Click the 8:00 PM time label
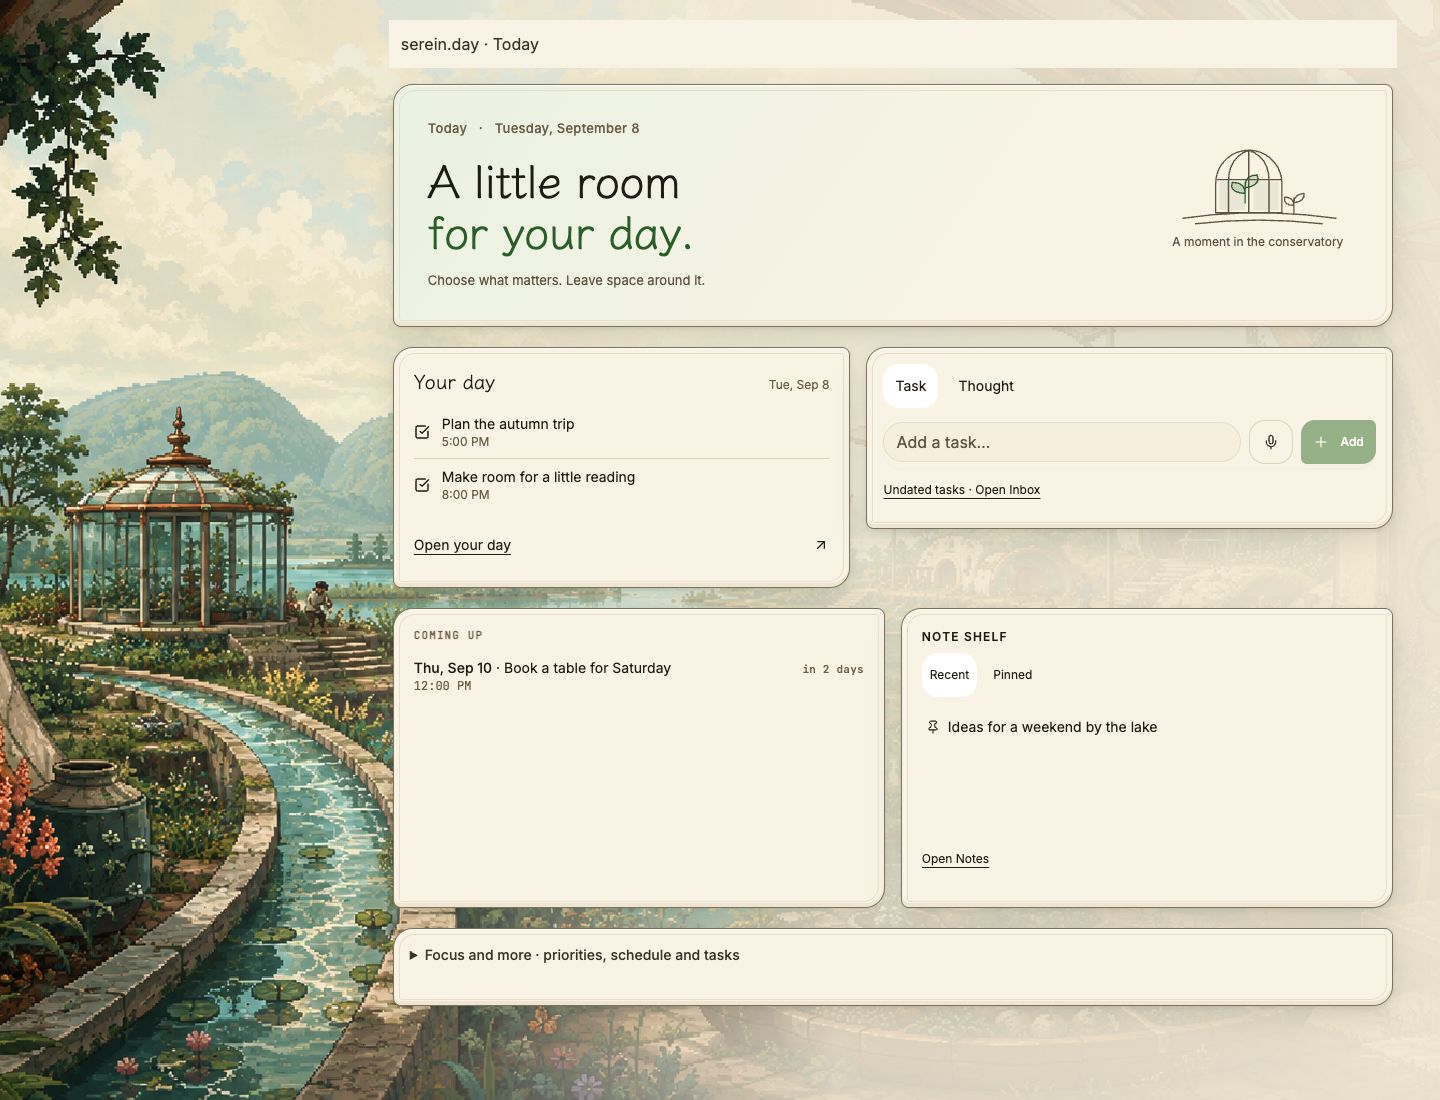The height and width of the screenshot is (1100, 1440). point(465,495)
